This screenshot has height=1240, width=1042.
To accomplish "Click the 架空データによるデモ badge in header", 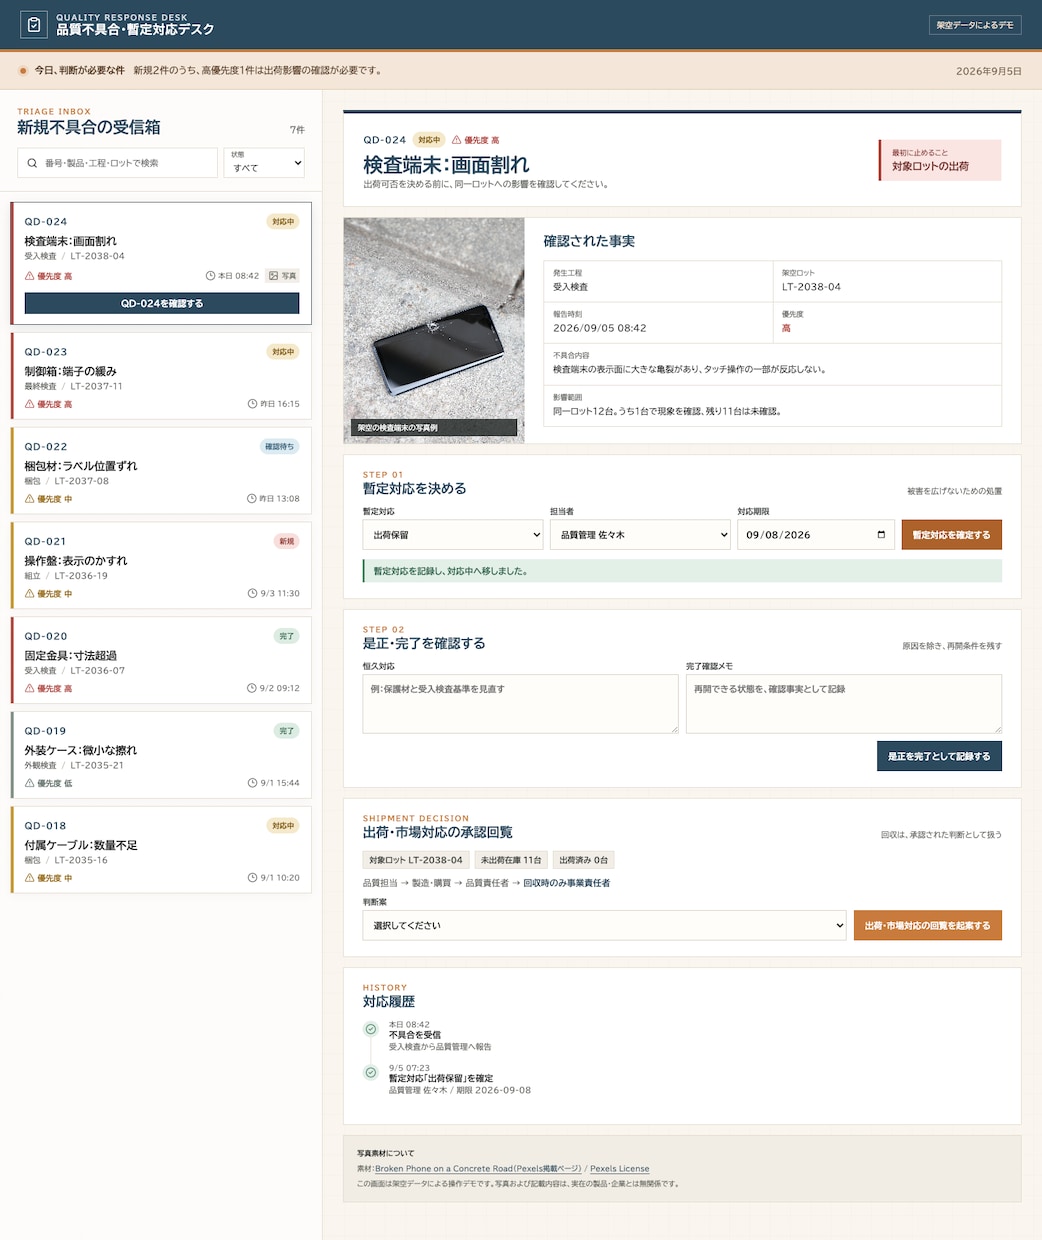I will pos(975,25).
